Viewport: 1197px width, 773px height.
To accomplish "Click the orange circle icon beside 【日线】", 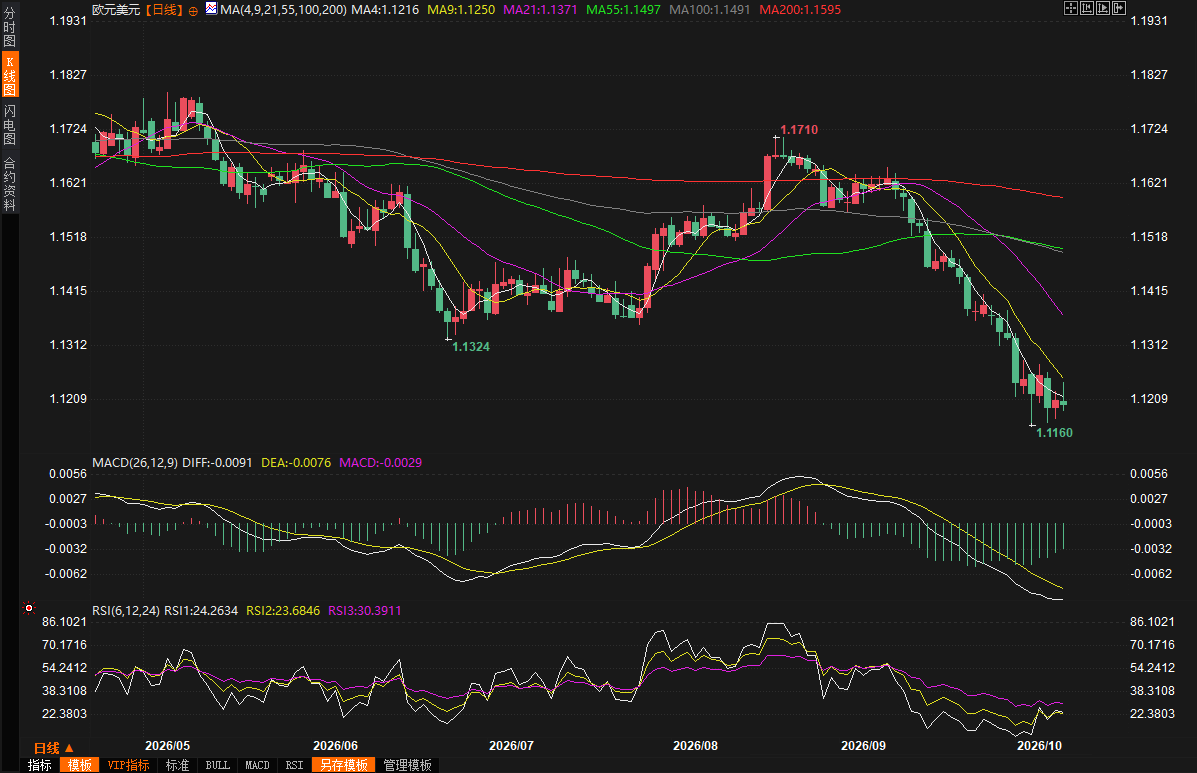I will (193, 11).
